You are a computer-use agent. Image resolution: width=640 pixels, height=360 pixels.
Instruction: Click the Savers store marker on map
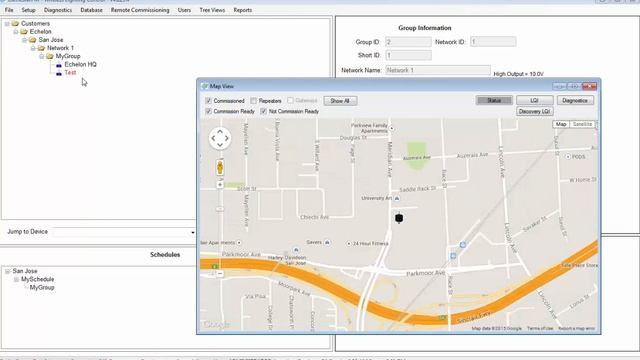(327, 242)
